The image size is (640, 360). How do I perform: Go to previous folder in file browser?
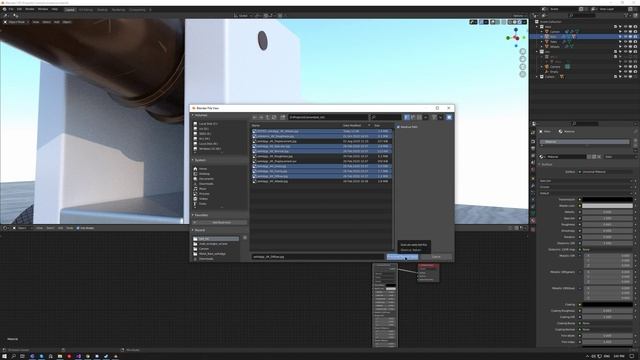pyautogui.click(x=255, y=117)
